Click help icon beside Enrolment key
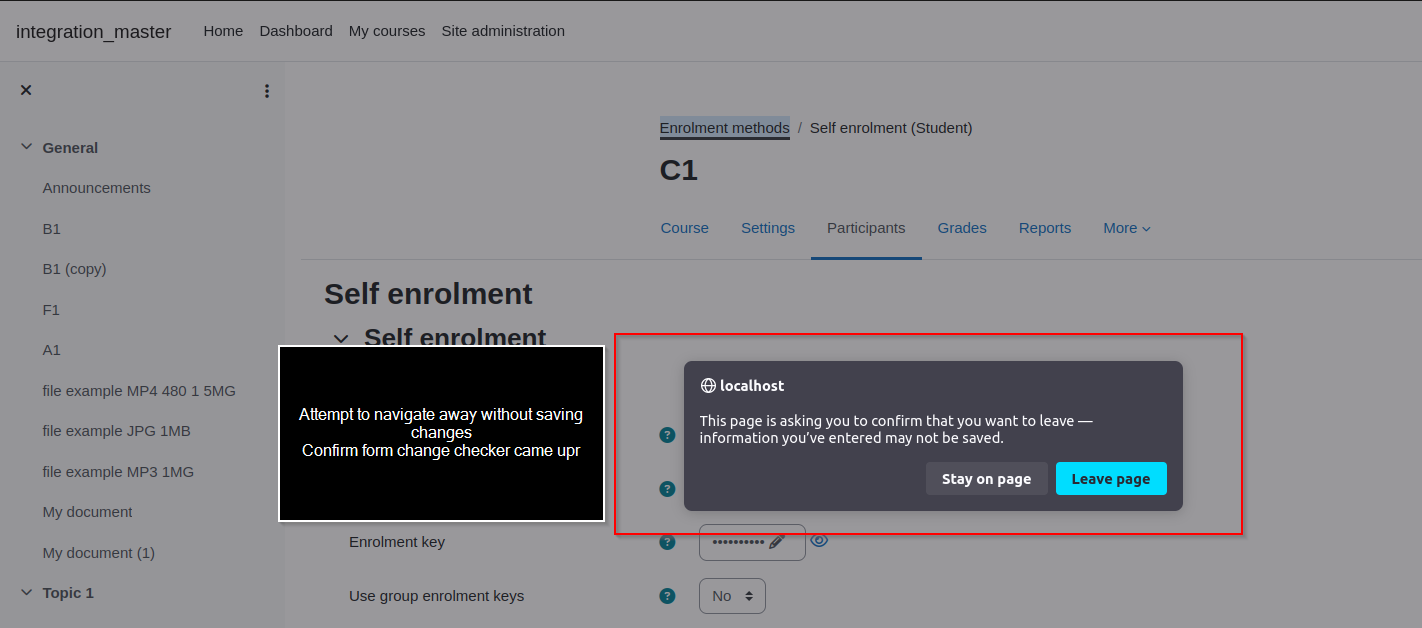This screenshot has height=628, width=1422. coord(667,542)
